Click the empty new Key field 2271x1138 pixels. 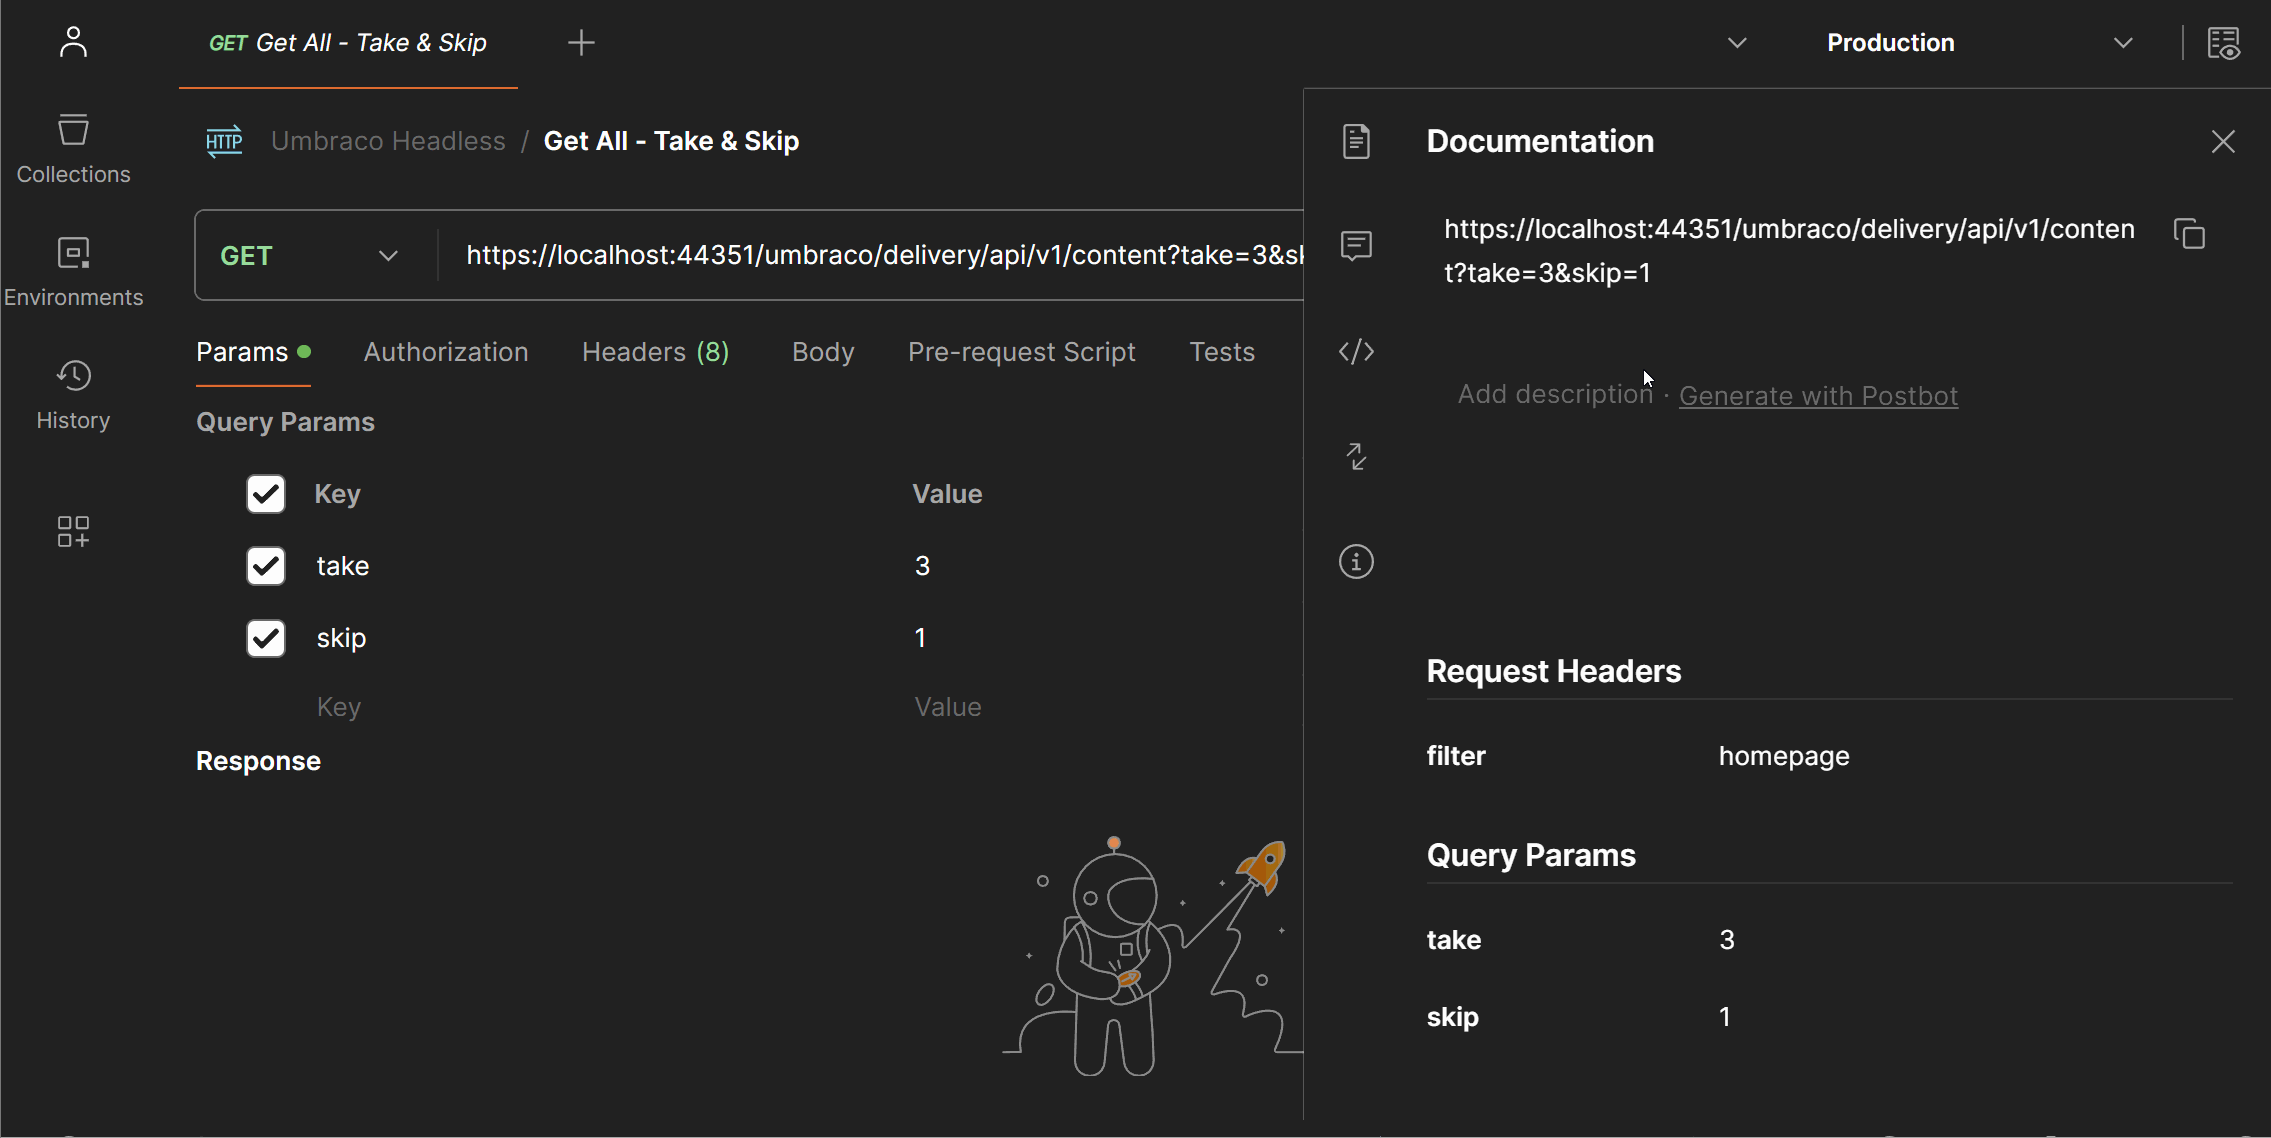[339, 707]
